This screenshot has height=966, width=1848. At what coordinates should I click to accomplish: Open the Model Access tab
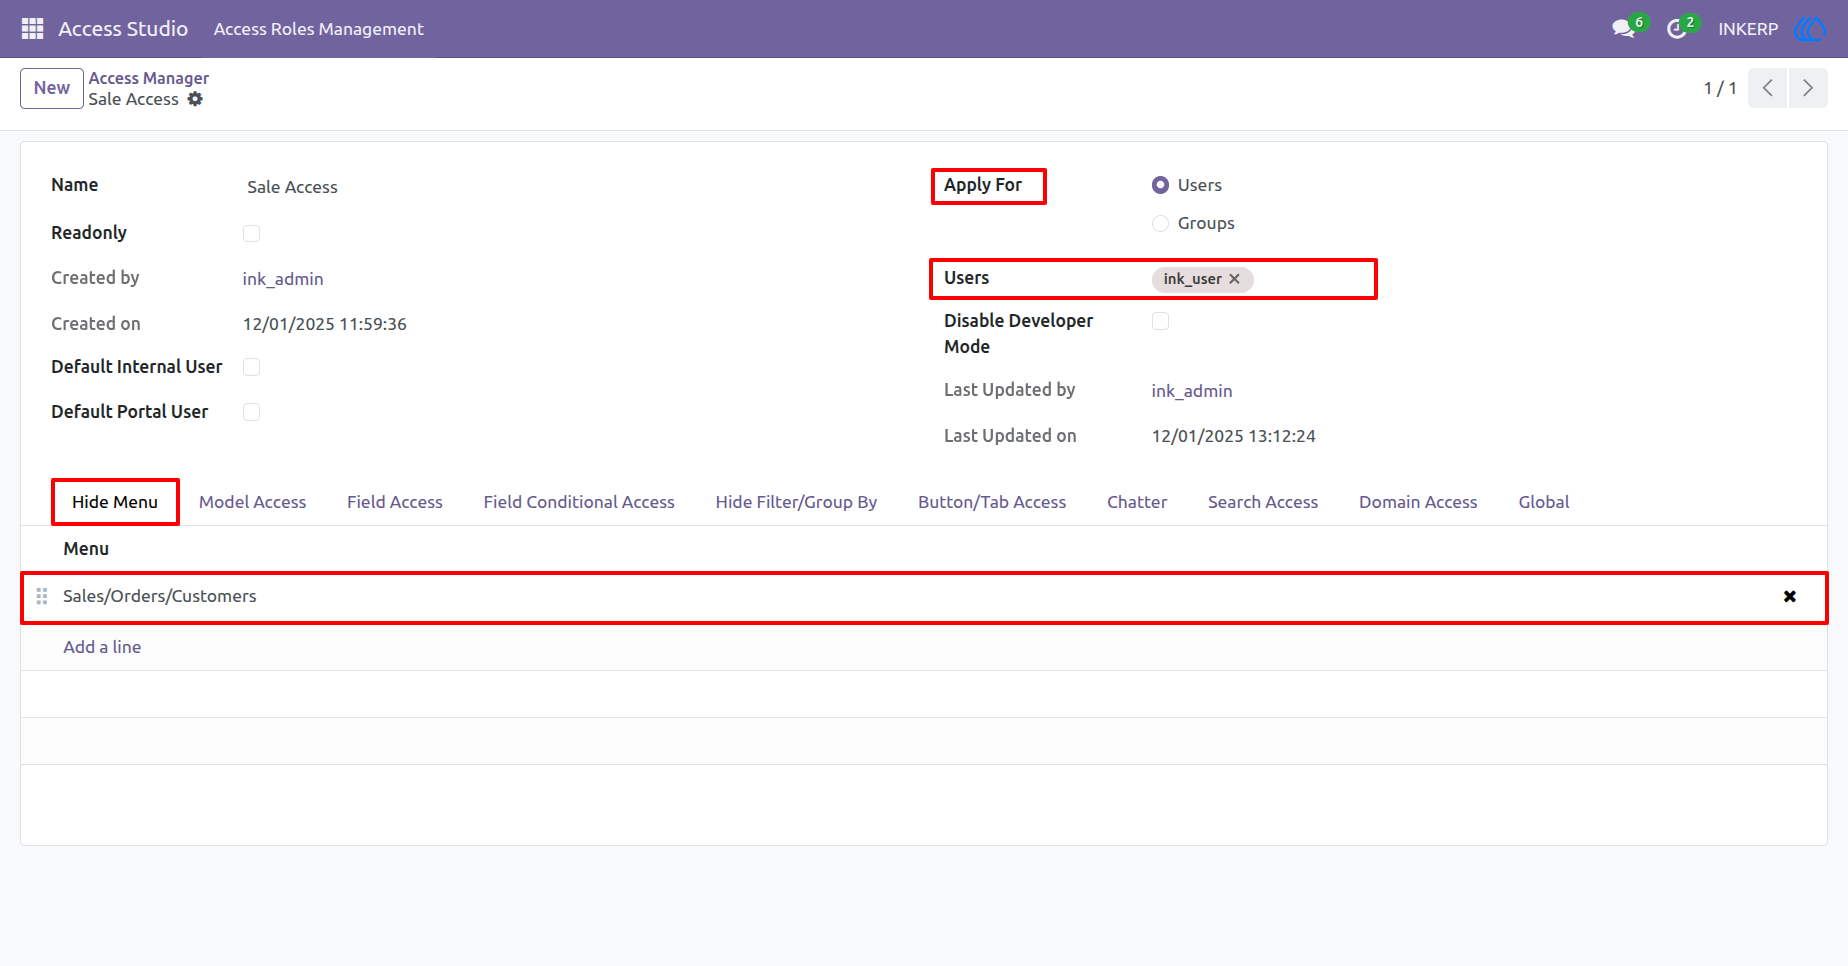tap(252, 502)
